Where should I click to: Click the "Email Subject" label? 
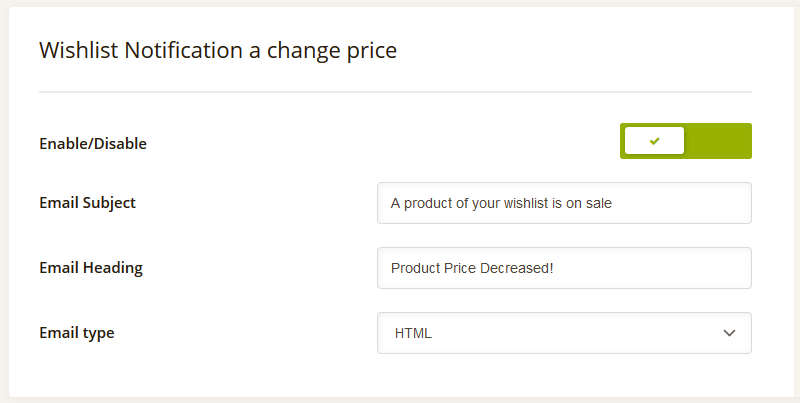point(87,203)
